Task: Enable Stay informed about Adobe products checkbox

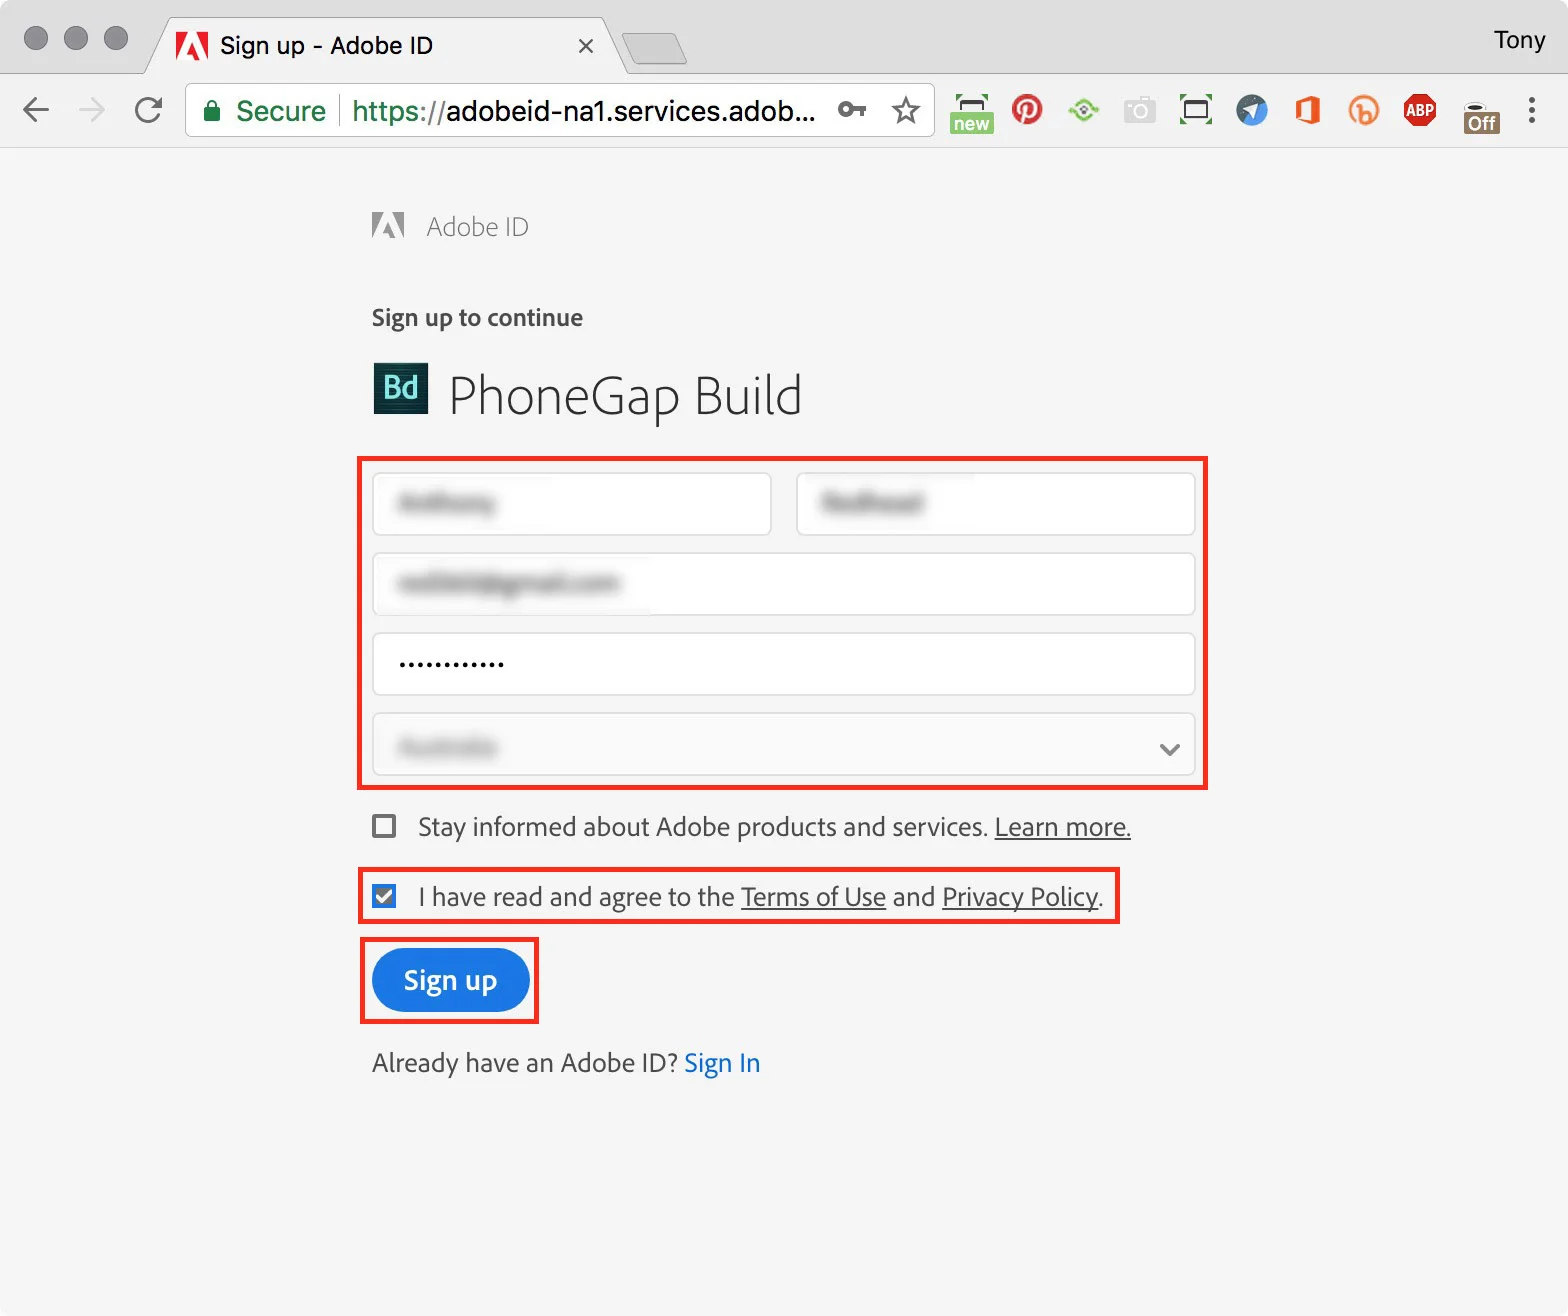Action: pyautogui.click(x=384, y=826)
